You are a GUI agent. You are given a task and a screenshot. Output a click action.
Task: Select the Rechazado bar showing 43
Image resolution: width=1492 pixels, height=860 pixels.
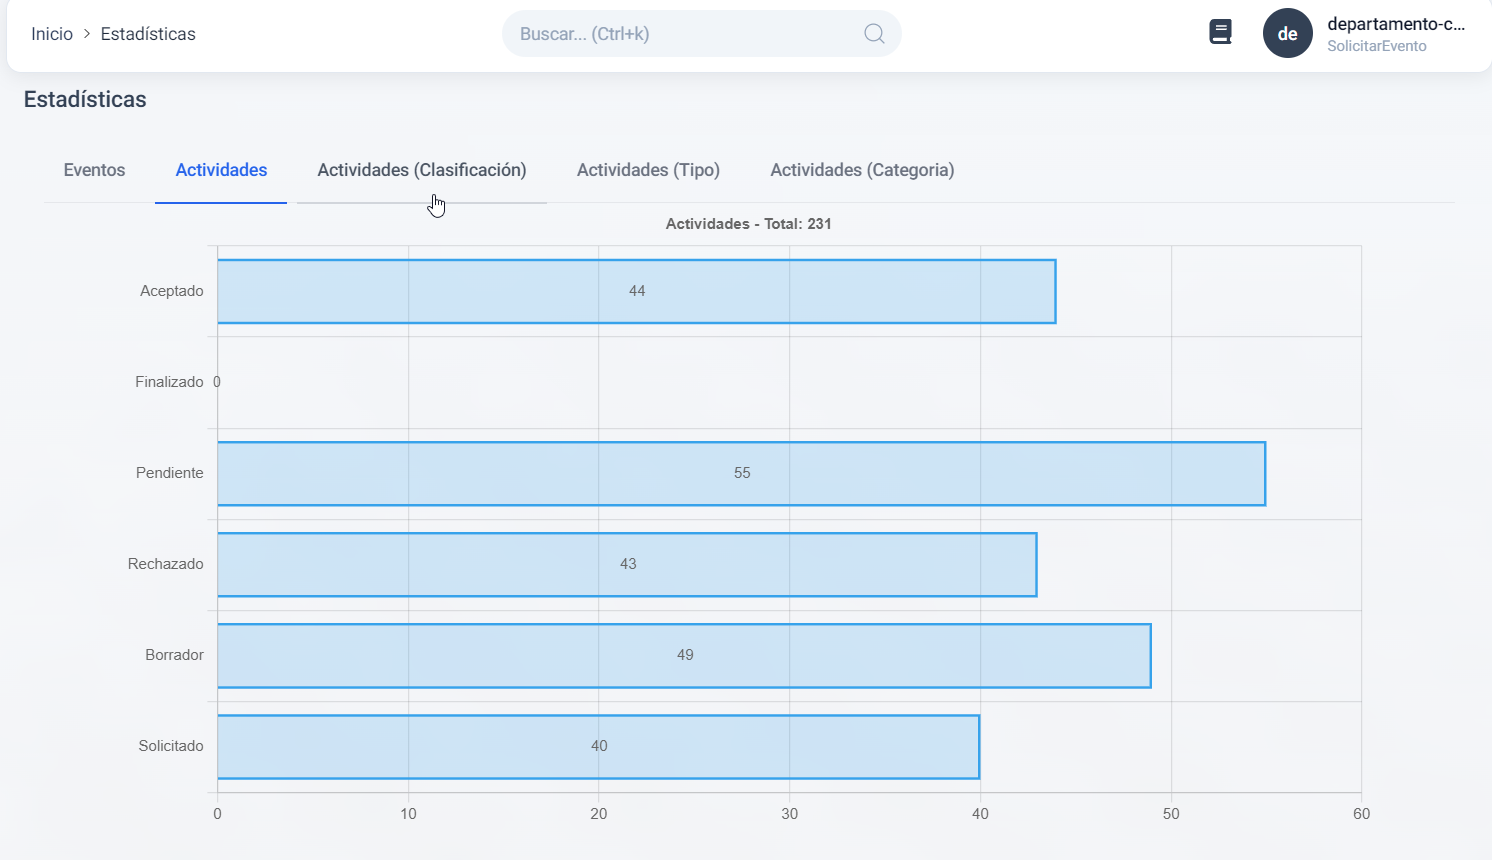[x=627, y=565]
